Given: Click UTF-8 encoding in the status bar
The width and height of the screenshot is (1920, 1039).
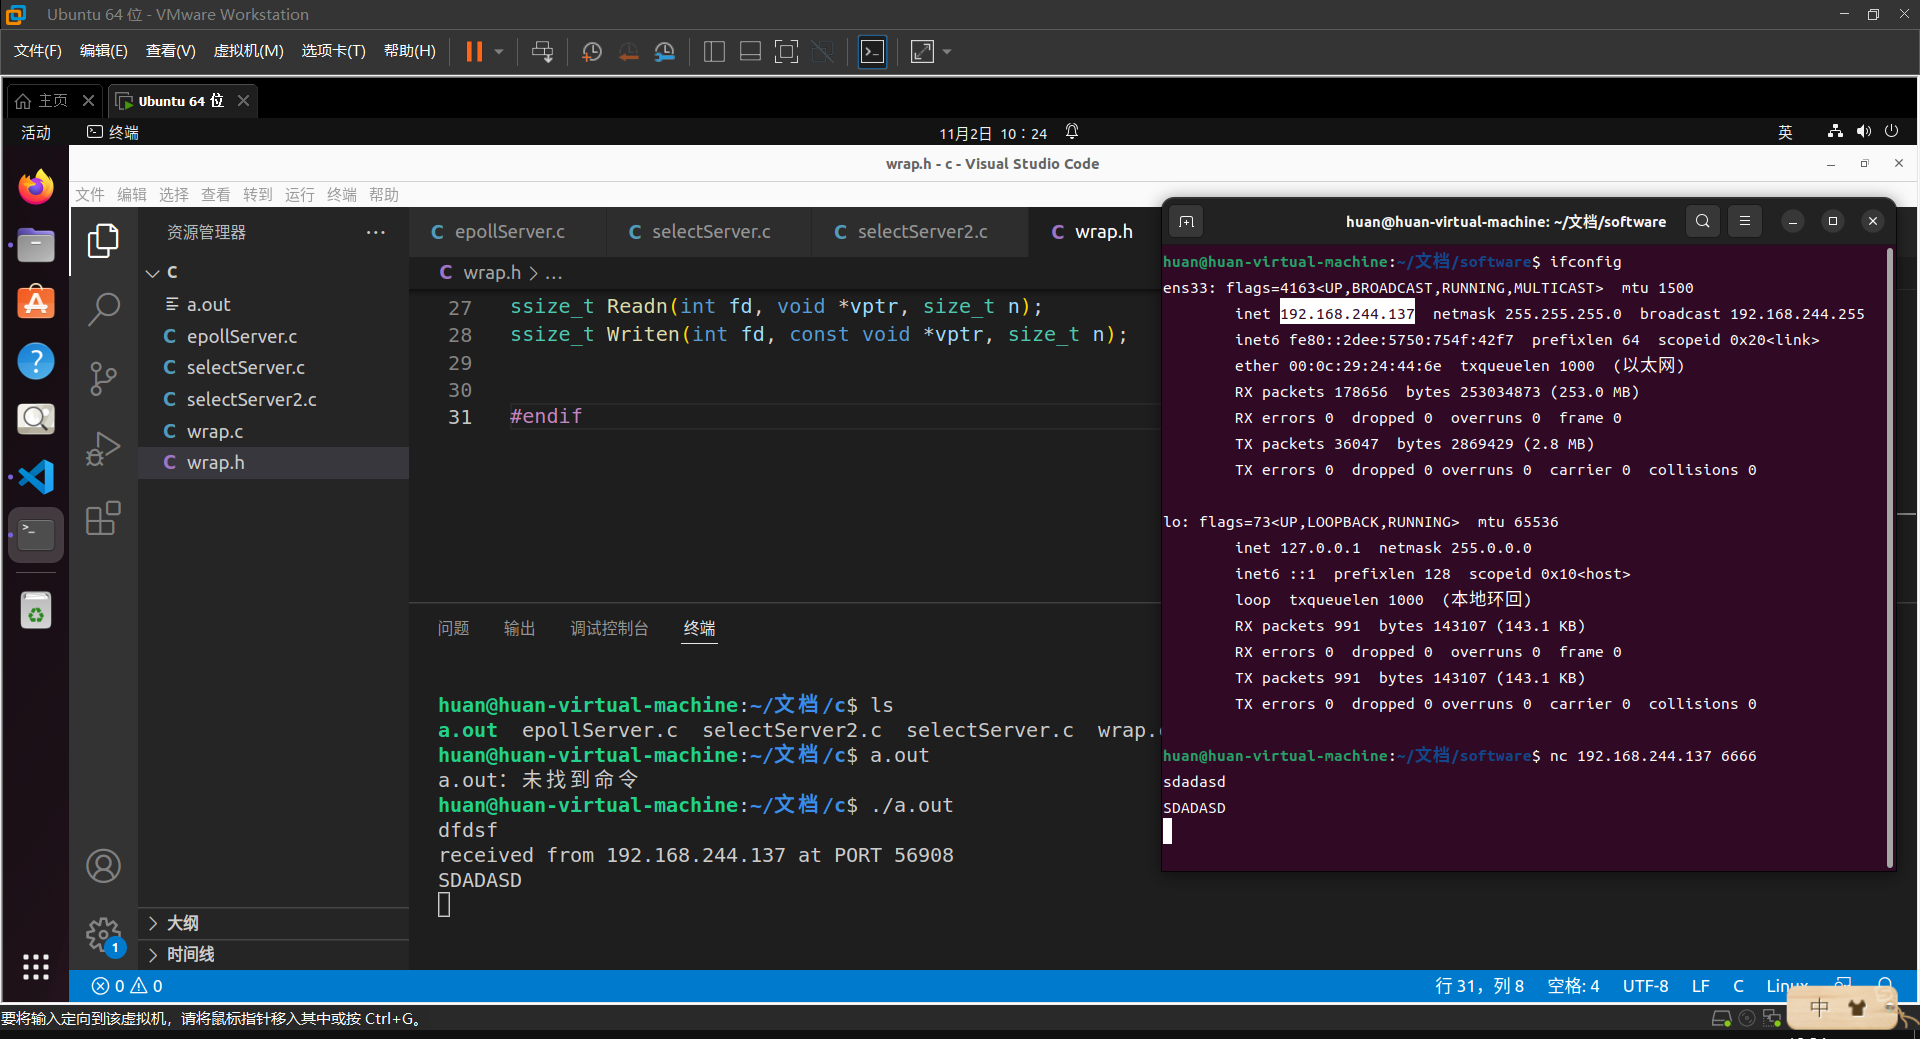Looking at the screenshot, I should point(1645,986).
